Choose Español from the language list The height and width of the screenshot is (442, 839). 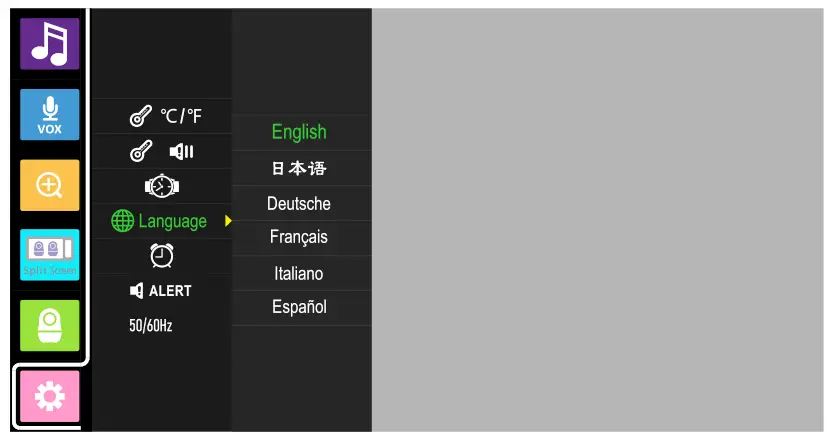click(299, 307)
